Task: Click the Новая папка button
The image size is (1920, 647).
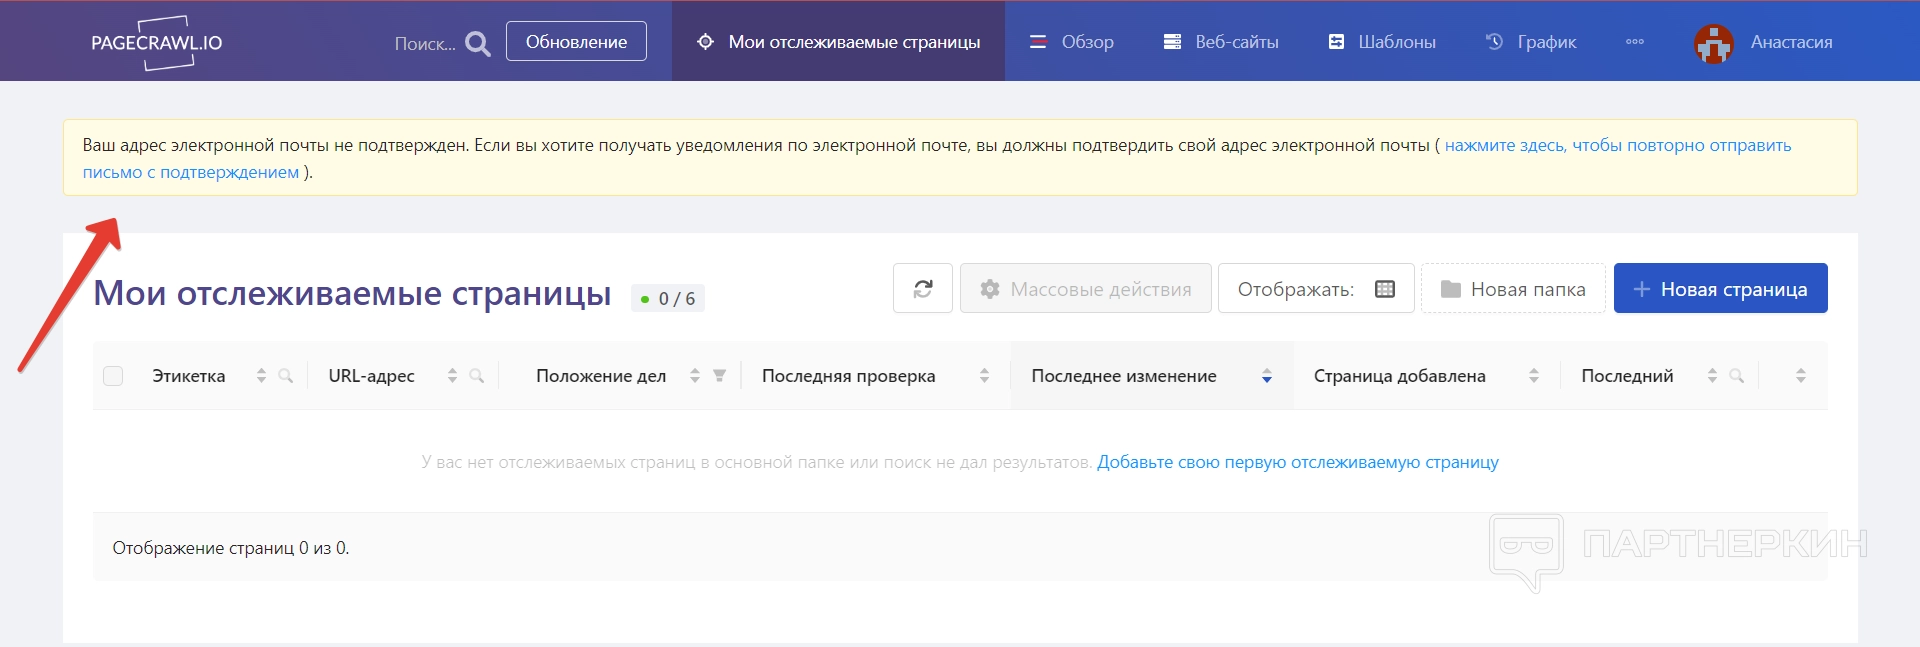Action: 1513,289
